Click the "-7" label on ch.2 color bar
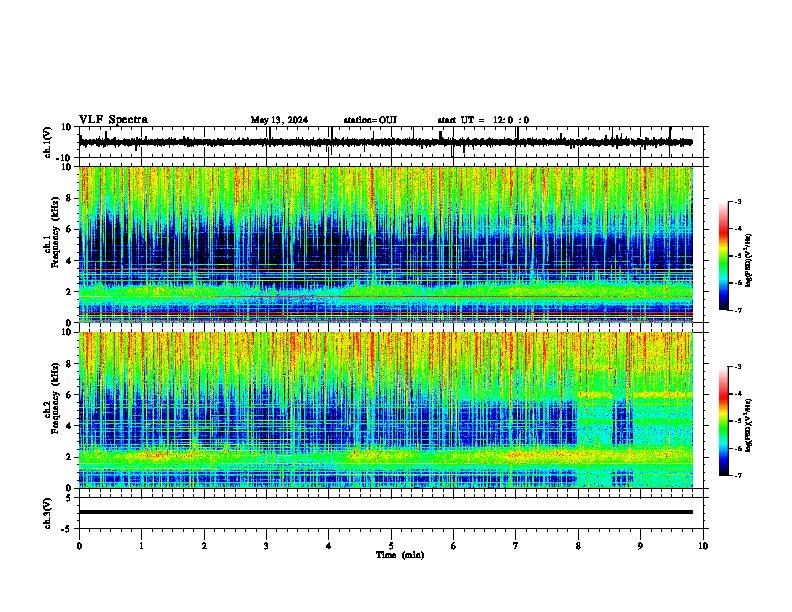792x612 pixels. coord(738,475)
